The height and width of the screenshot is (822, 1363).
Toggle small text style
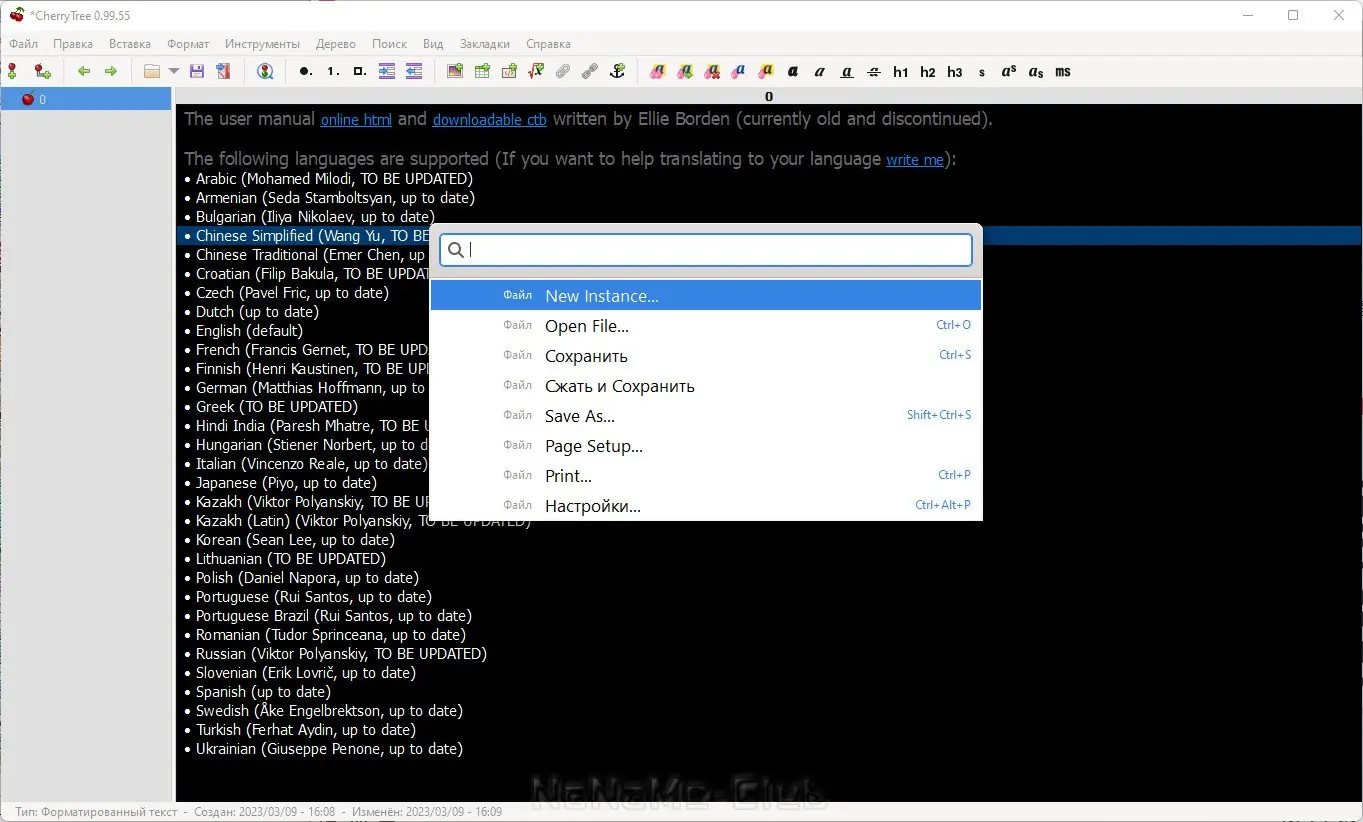click(x=982, y=72)
